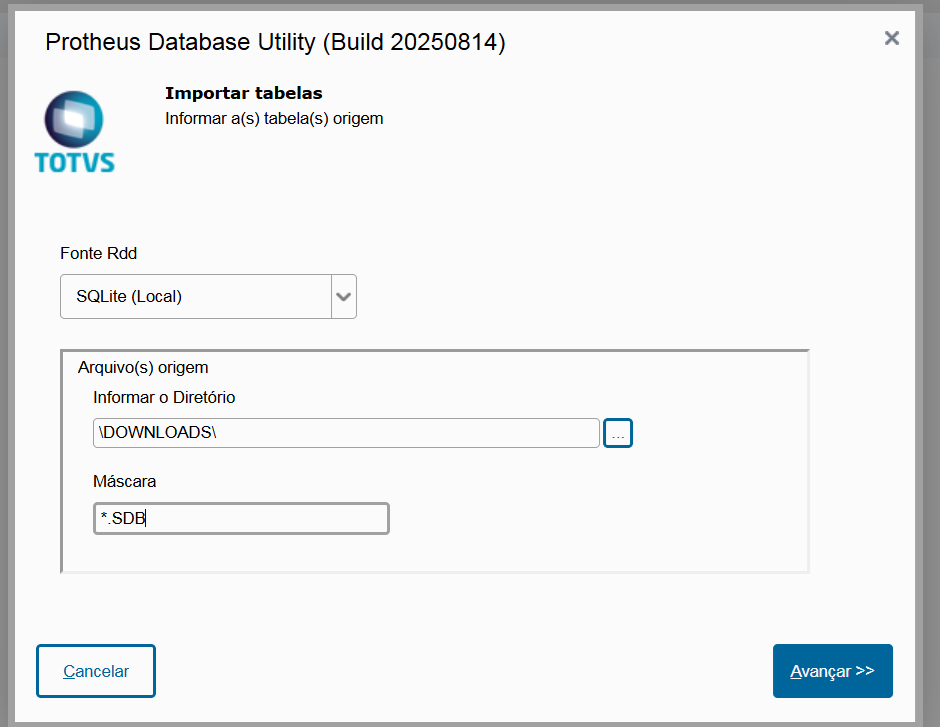Image resolution: width=940 pixels, height=727 pixels.
Task: Click the Importar tabelas heading
Action: (243, 93)
